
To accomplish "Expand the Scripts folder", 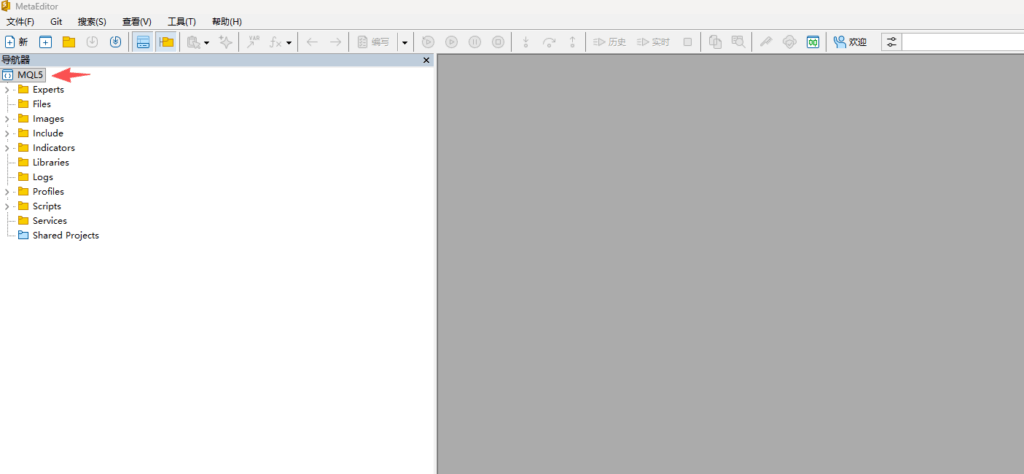I will (7, 207).
